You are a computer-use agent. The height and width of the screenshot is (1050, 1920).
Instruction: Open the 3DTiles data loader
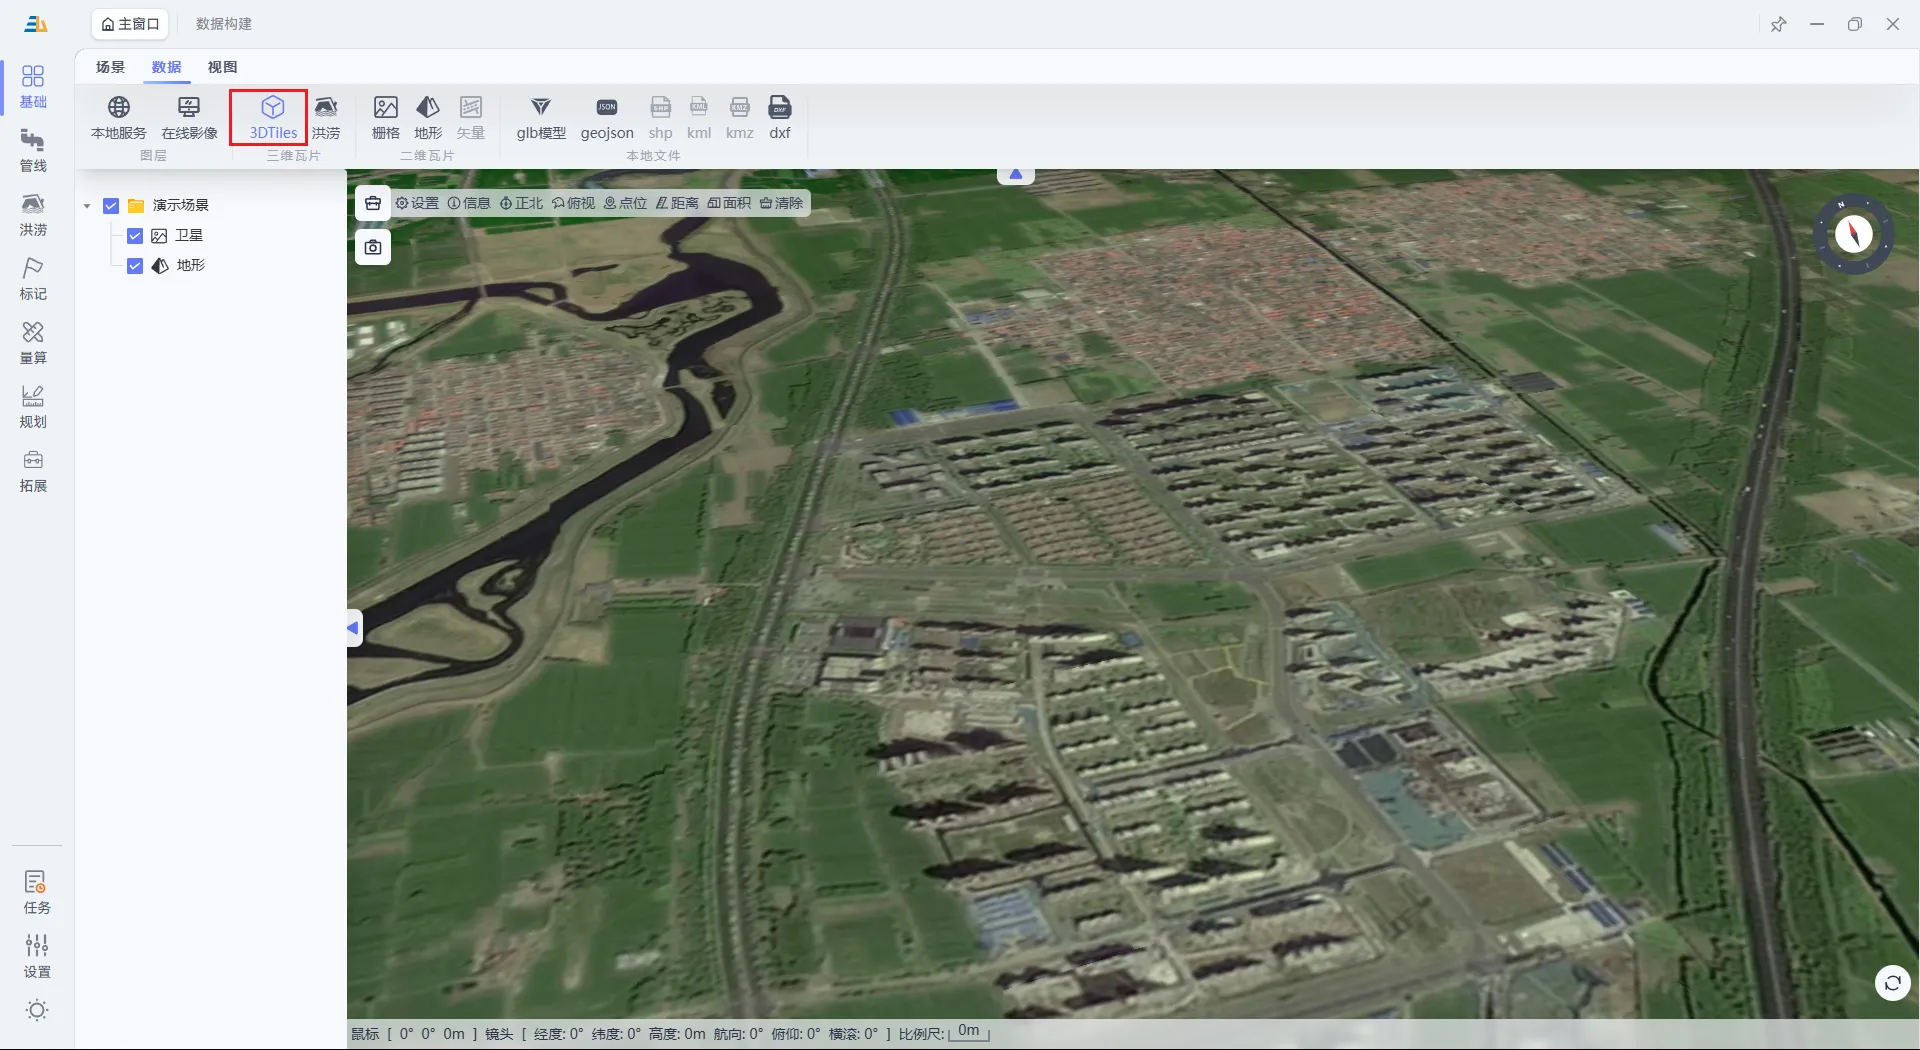coord(272,117)
